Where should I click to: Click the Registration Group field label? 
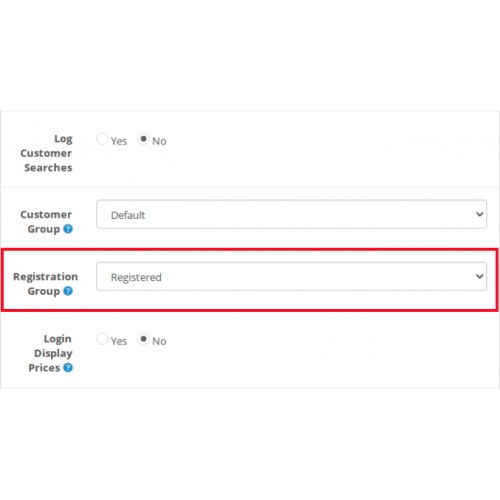click(x=45, y=284)
